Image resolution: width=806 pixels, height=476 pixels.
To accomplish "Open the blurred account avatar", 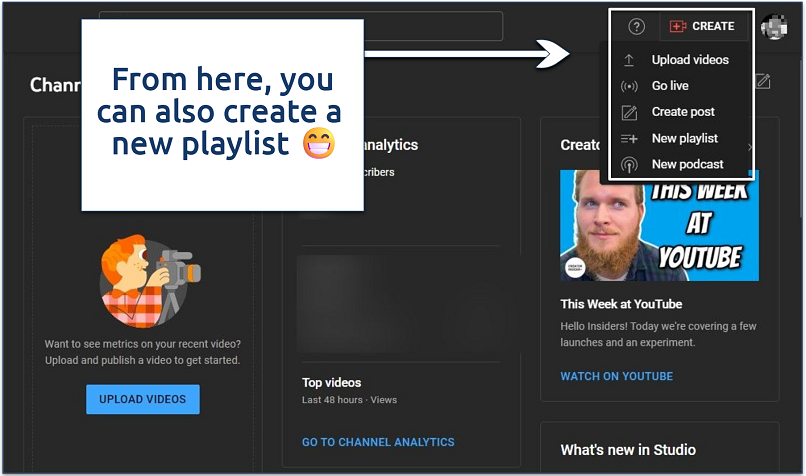I will 774,27.
